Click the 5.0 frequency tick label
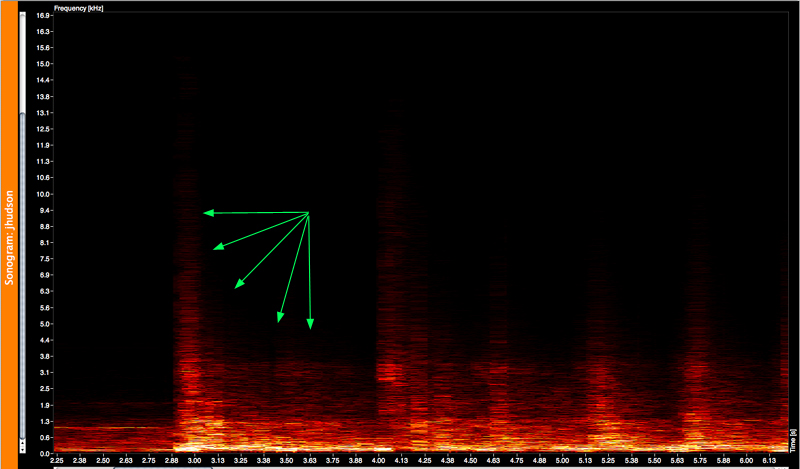Viewport: 800px width, 469px height. click(44, 324)
